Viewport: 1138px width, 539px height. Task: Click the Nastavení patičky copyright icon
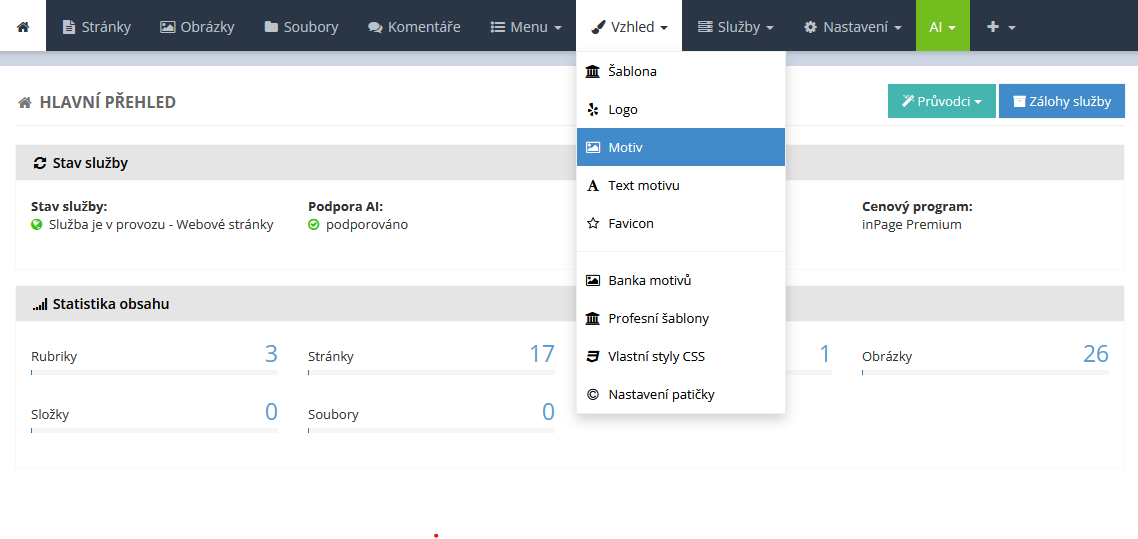[593, 395]
